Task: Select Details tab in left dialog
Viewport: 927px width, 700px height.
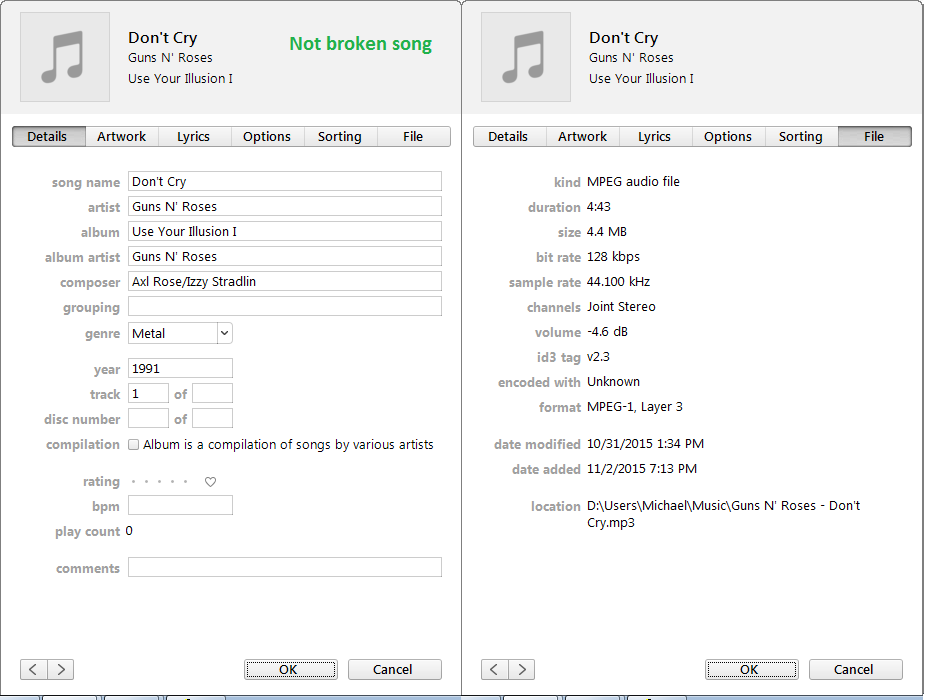Action: pyautogui.click(x=49, y=137)
